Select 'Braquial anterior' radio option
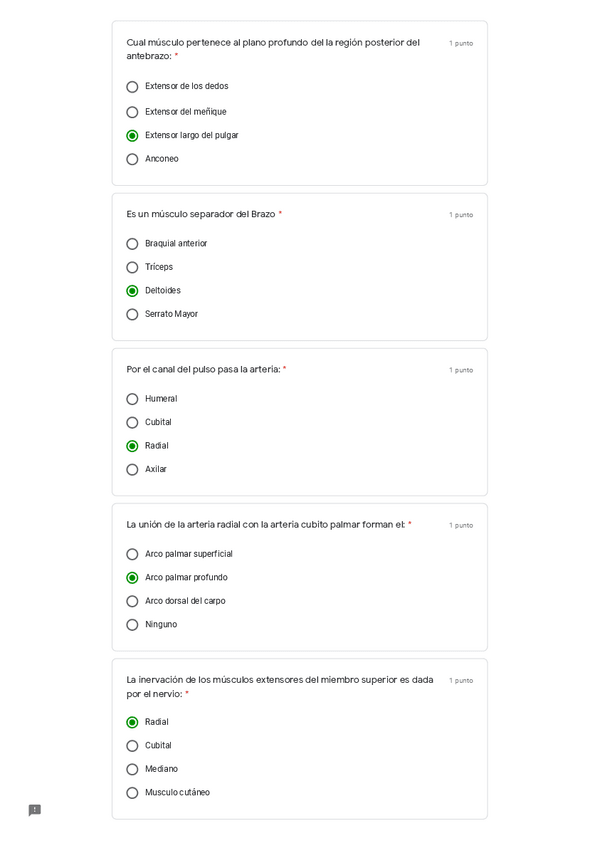 pyautogui.click(x=132, y=244)
